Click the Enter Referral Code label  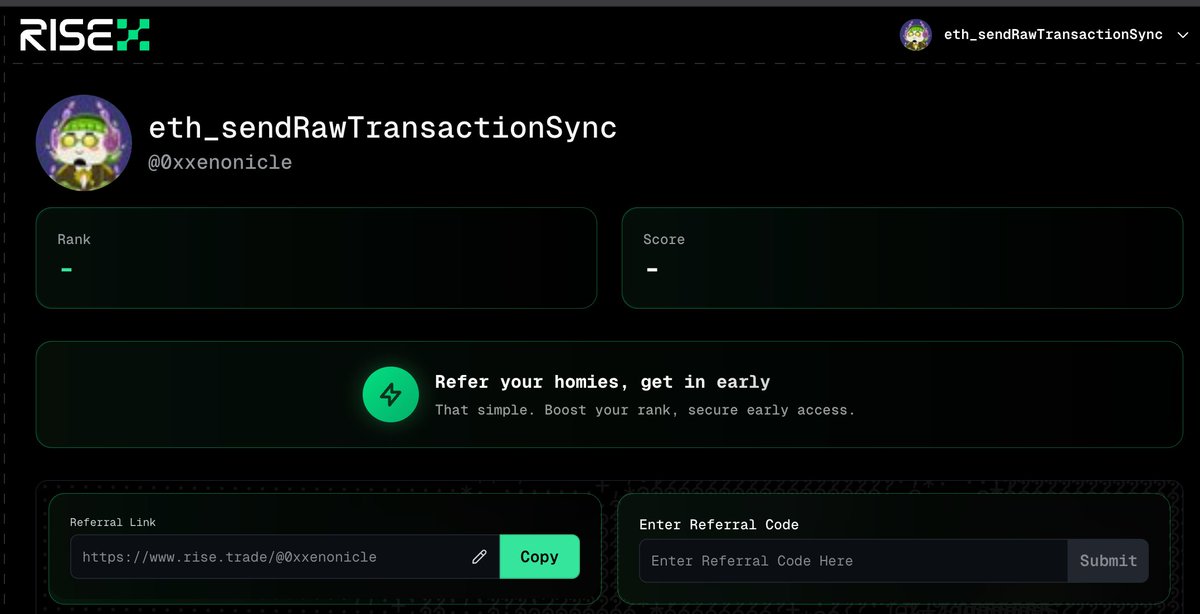[x=719, y=525]
